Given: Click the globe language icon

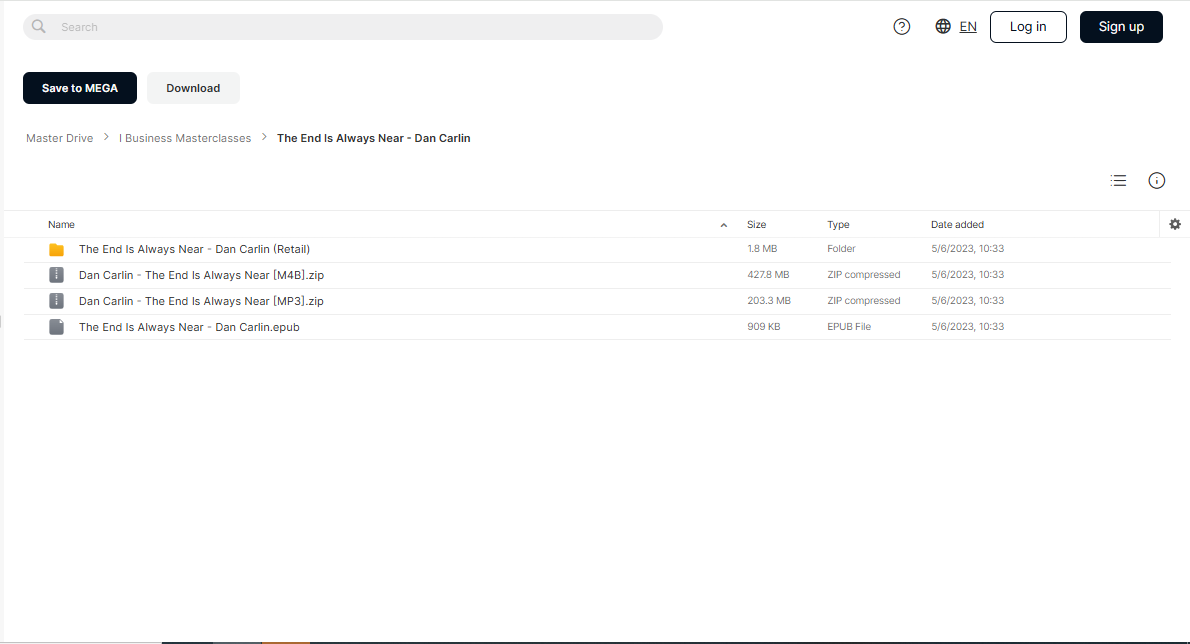Looking at the screenshot, I should point(943,27).
